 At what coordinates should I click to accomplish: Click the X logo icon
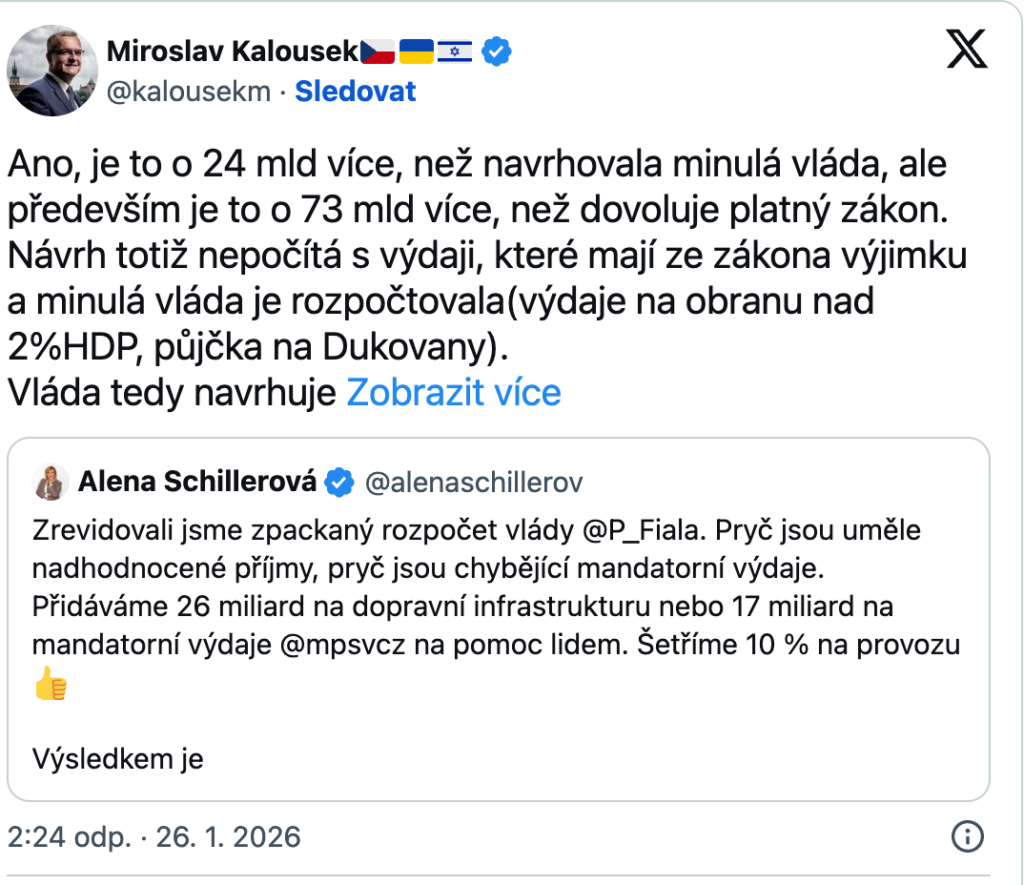click(966, 49)
